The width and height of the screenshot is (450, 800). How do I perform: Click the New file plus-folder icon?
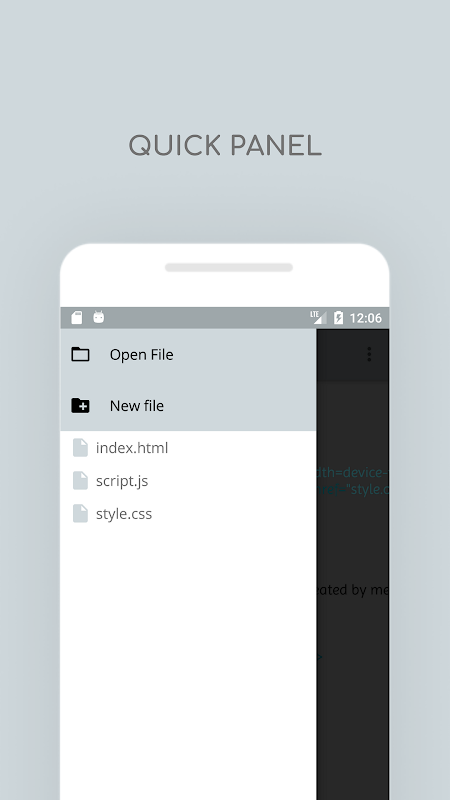tap(80, 405)
